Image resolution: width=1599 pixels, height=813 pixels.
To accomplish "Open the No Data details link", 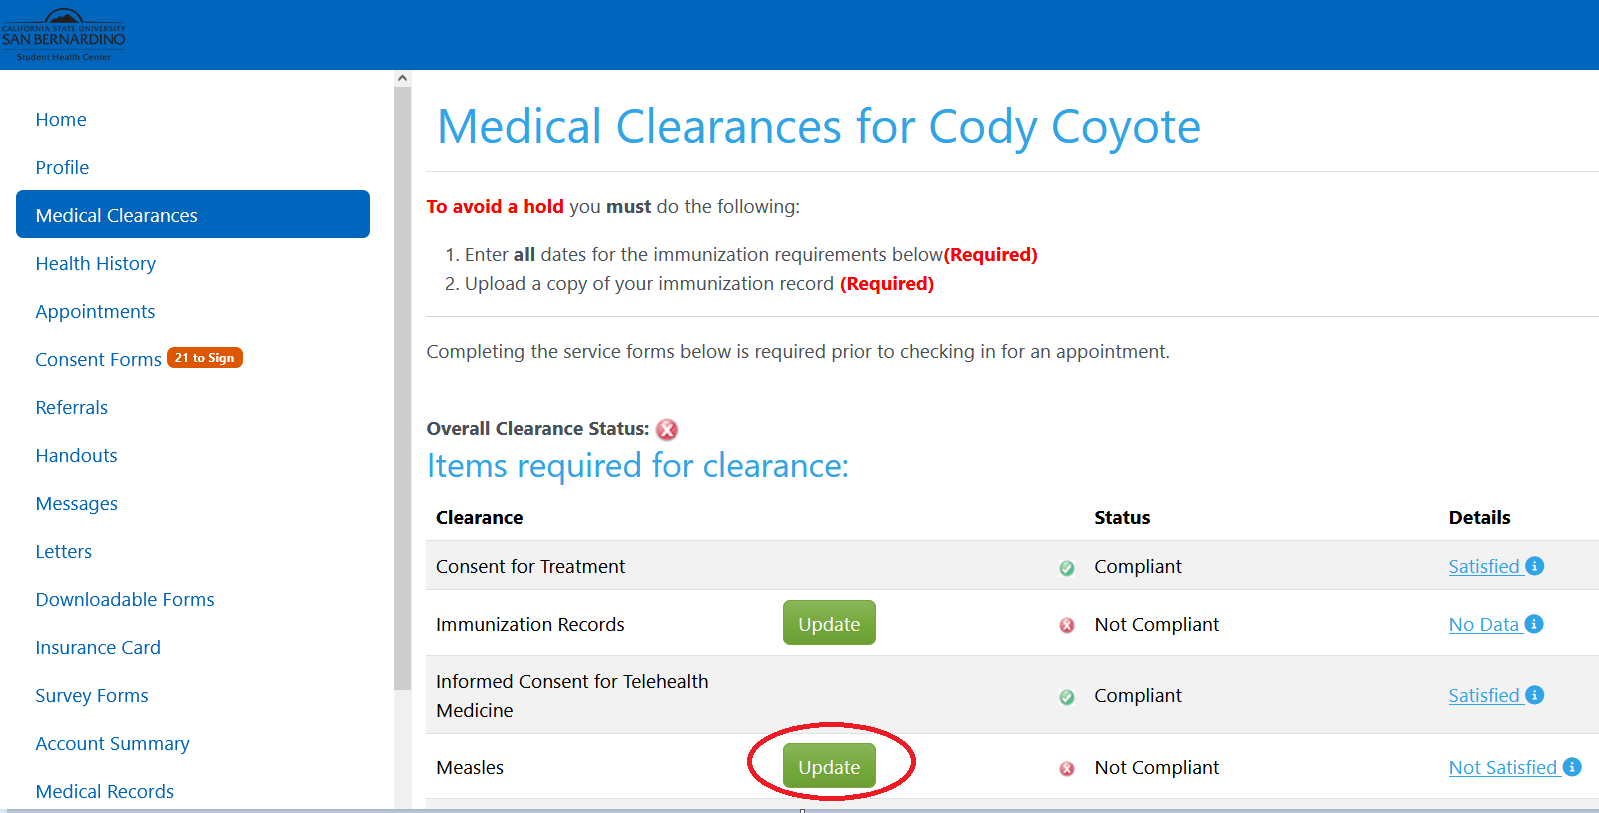I will pyautogui.click(x=1483, y=624).
